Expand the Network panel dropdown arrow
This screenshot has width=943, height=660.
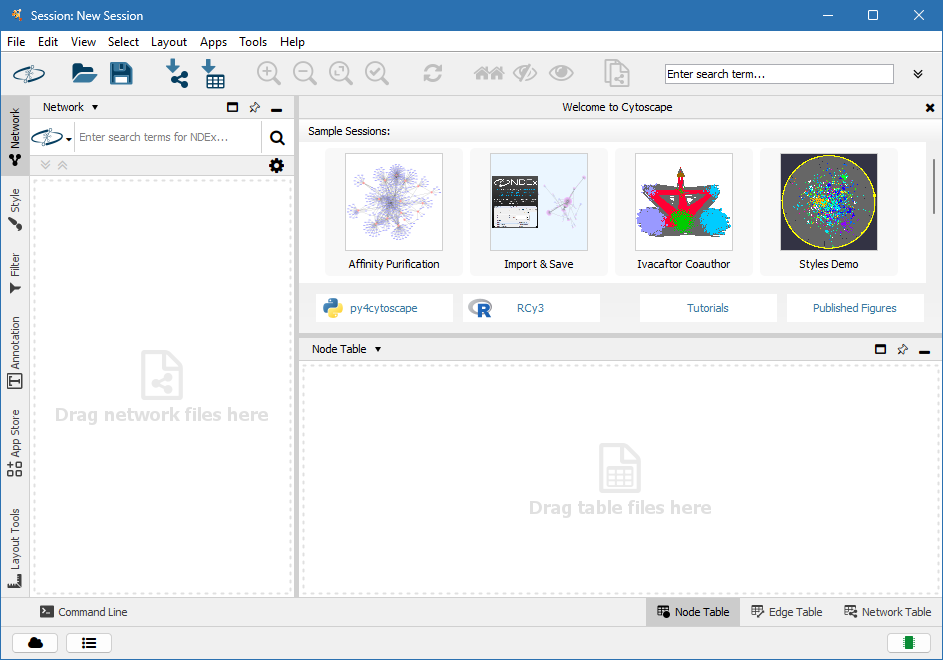(x=95, y=107)
